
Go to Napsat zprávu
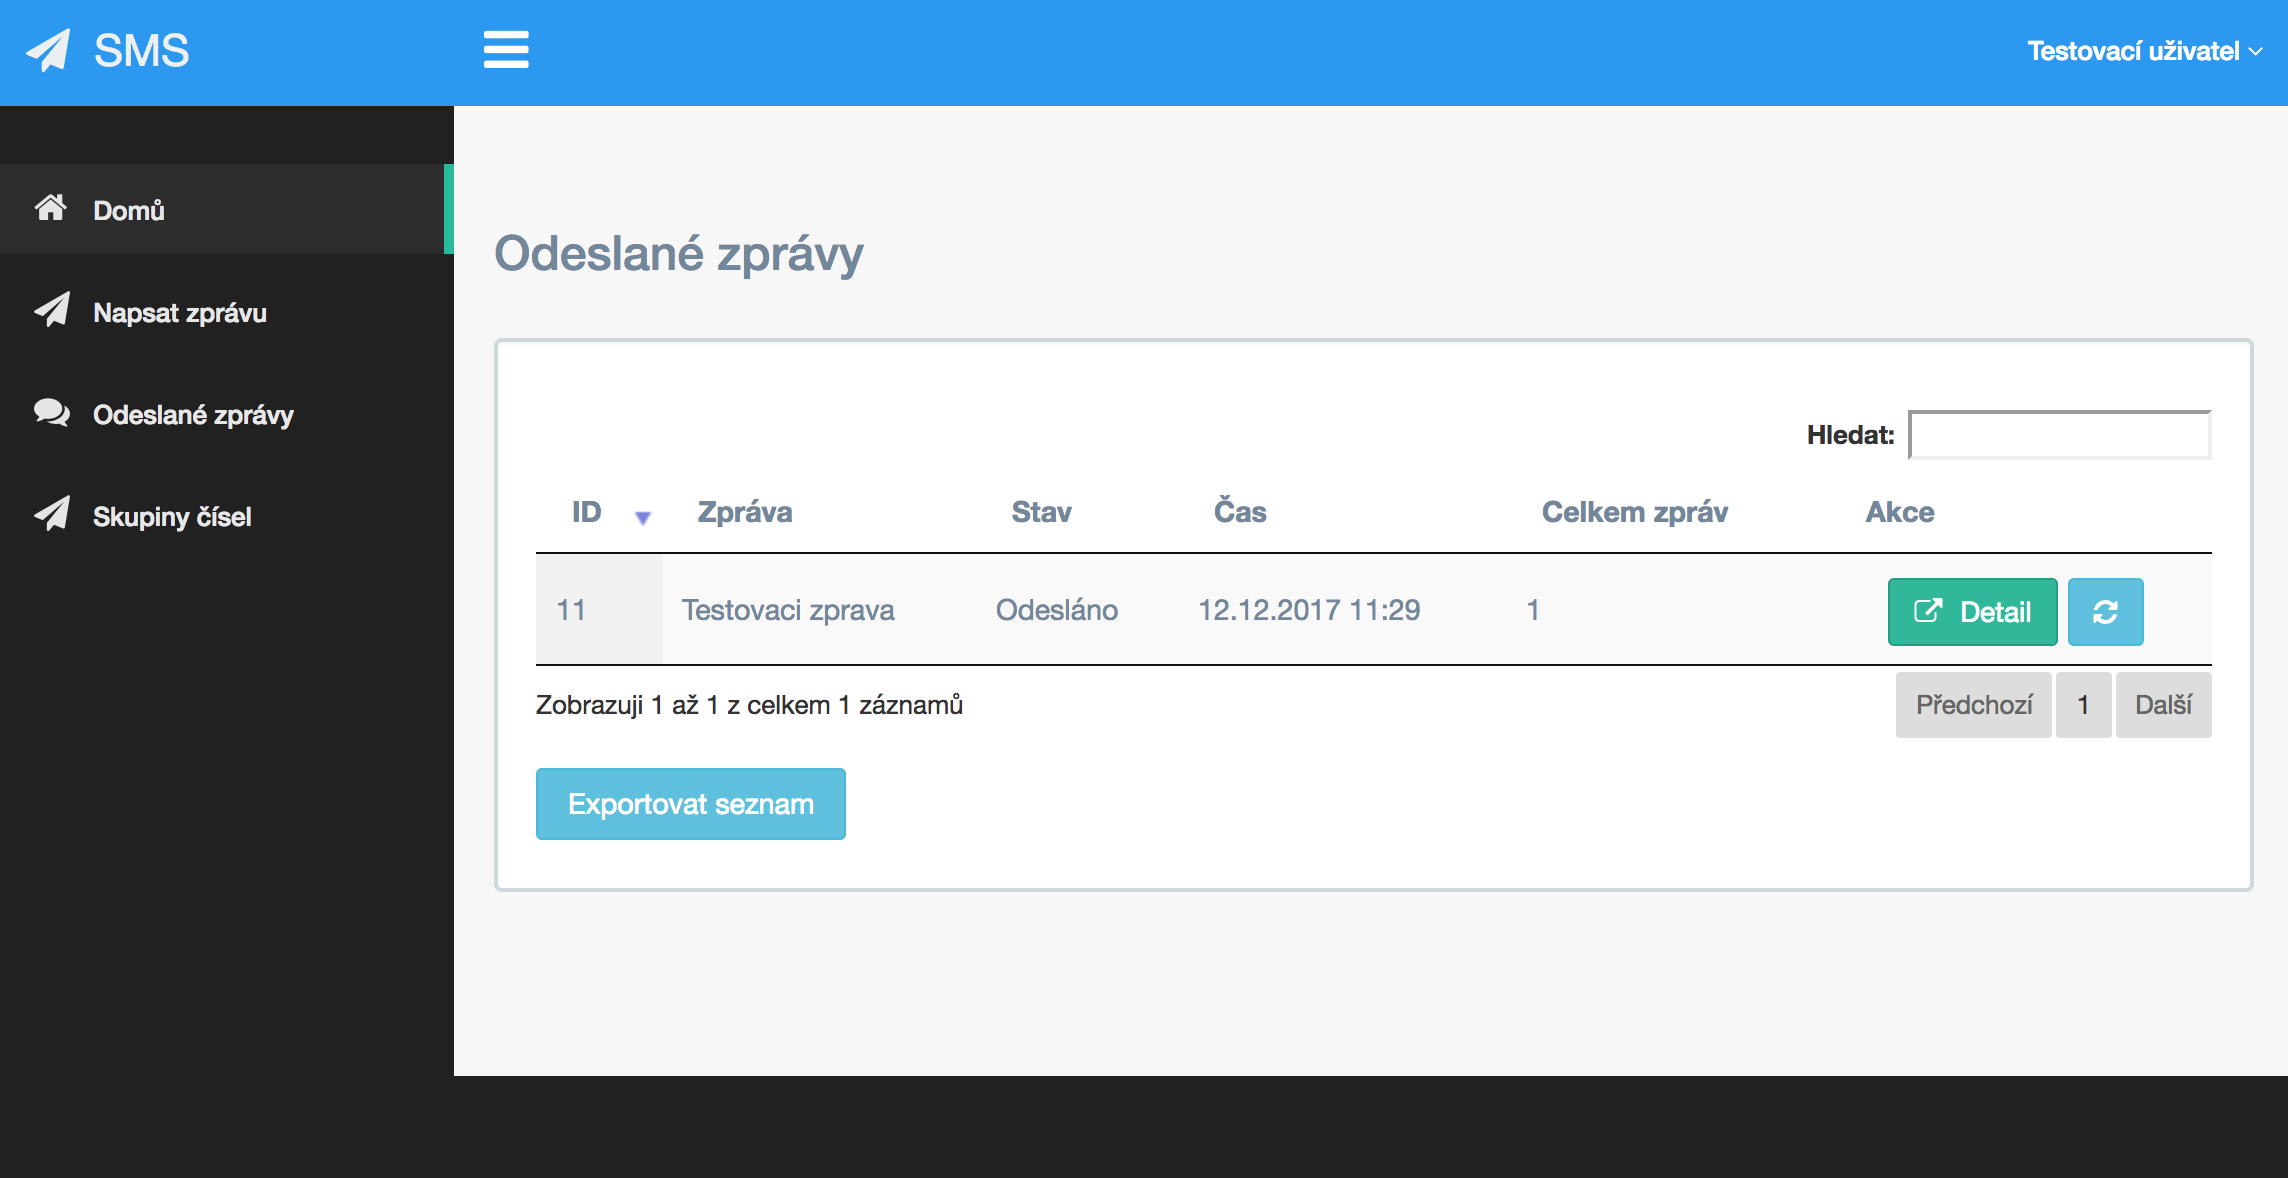(227, 312)
